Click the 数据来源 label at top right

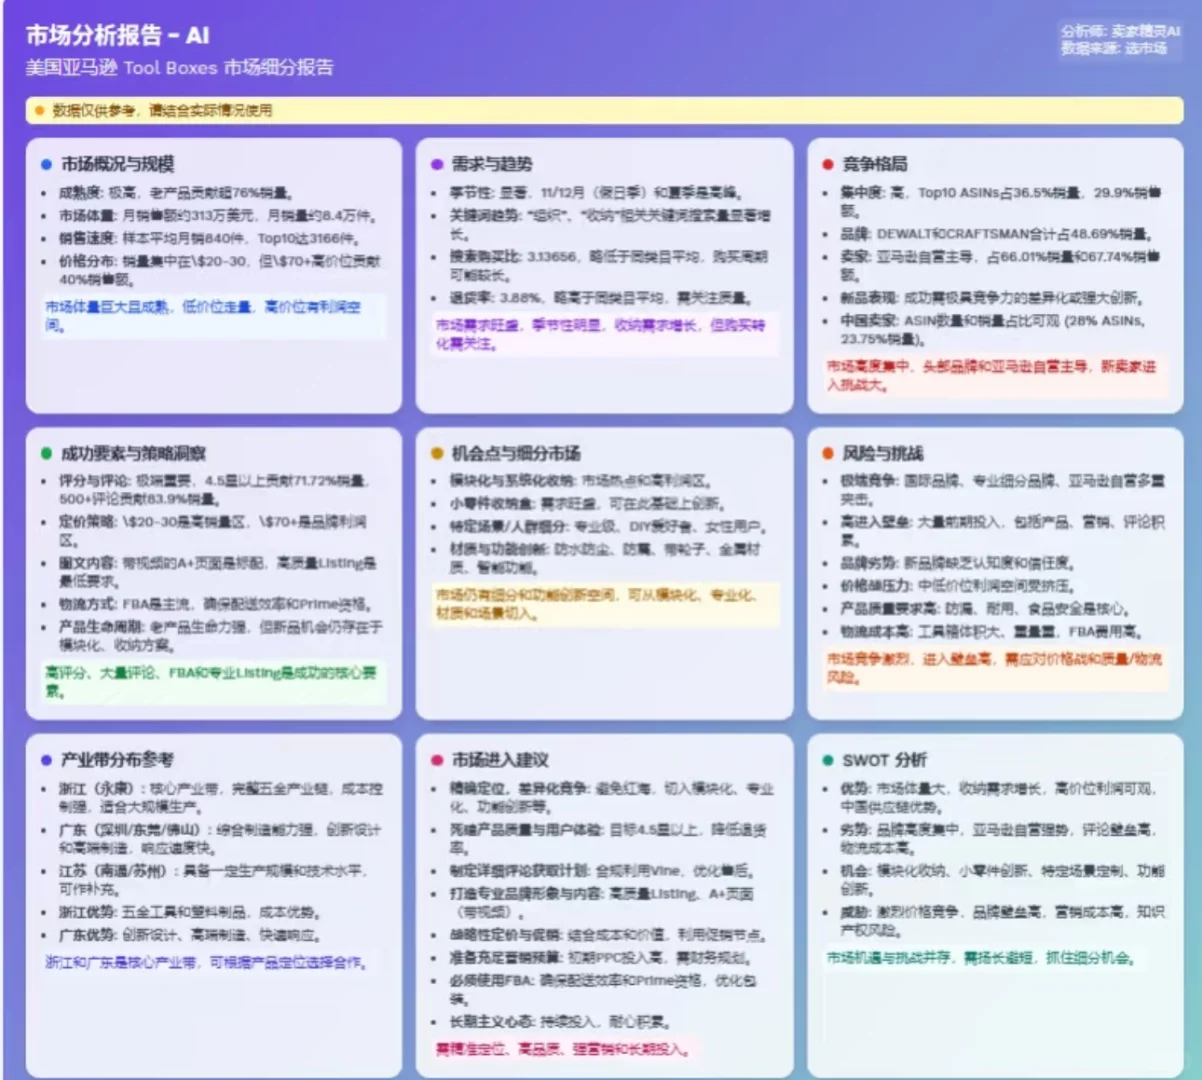(x=1114, y=48)
